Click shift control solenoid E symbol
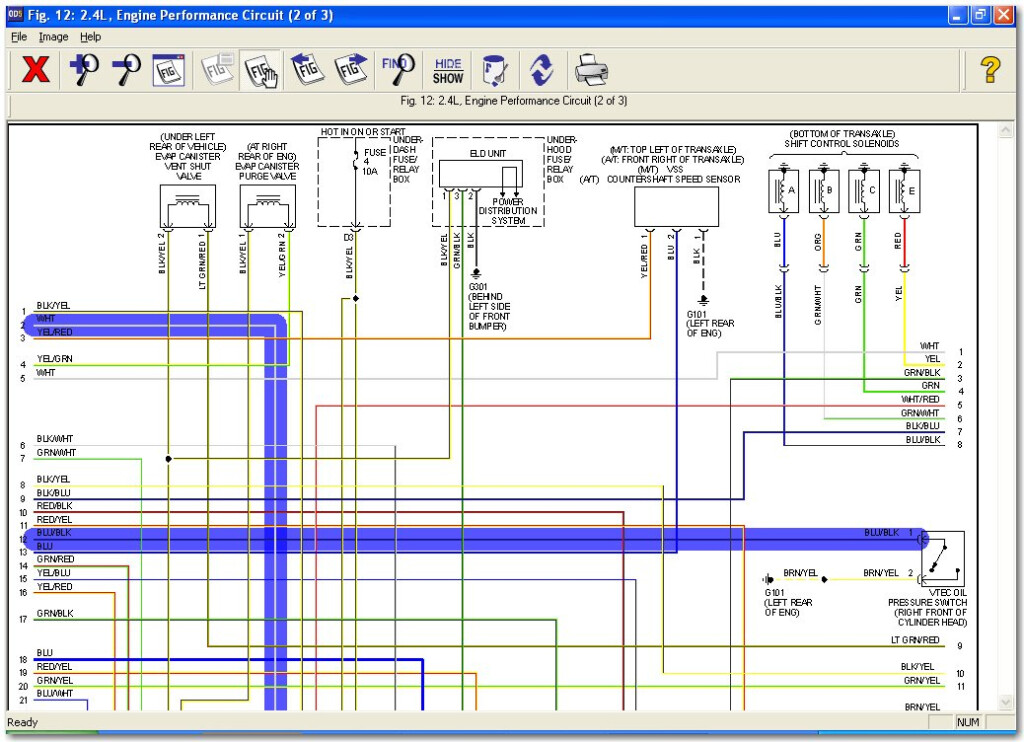The height and width of the screenshot is (742, 1024). click(x=904, y=191)
